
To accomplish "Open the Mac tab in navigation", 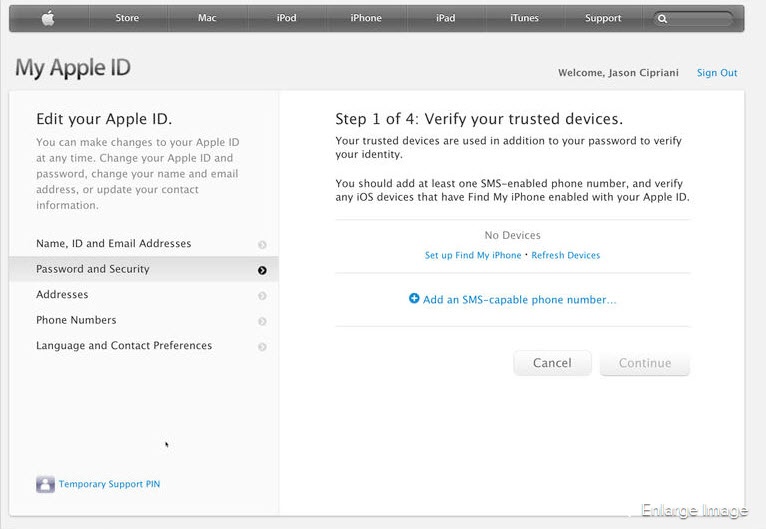I will pyautogui.click(x=207, y=18).
